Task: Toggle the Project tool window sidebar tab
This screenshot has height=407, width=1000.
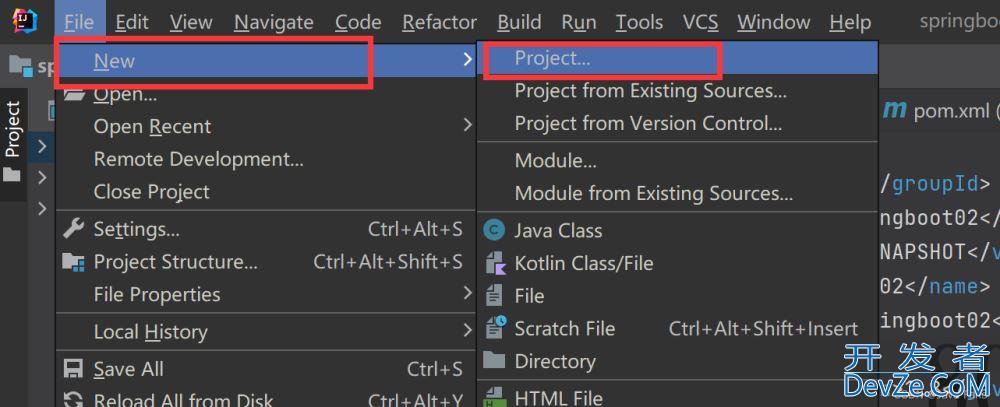Action: click(x=13, y=142)
